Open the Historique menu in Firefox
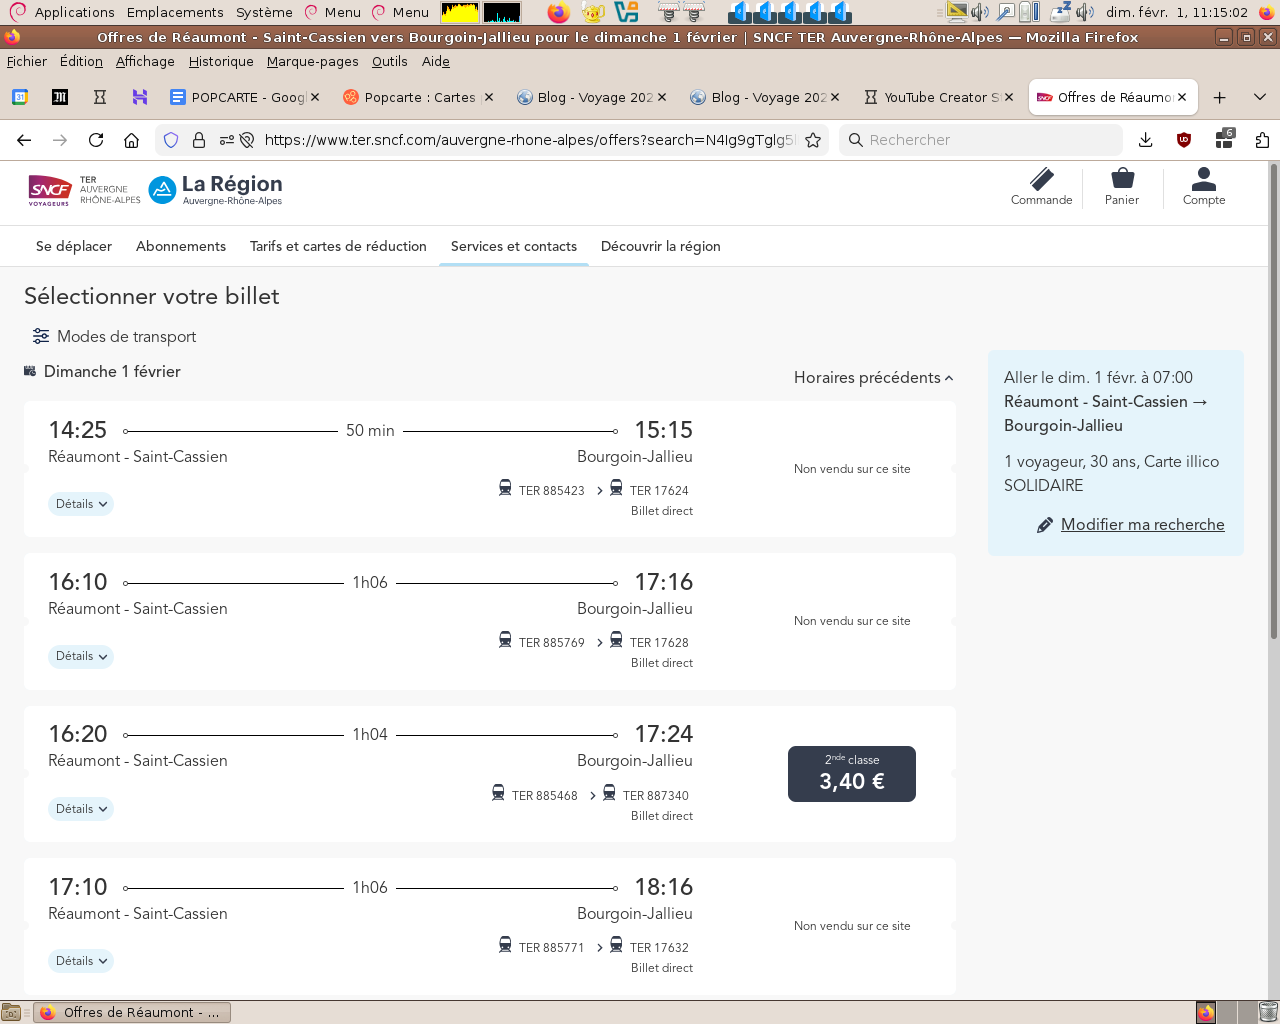1280x1024 pixels. (221, 61)
